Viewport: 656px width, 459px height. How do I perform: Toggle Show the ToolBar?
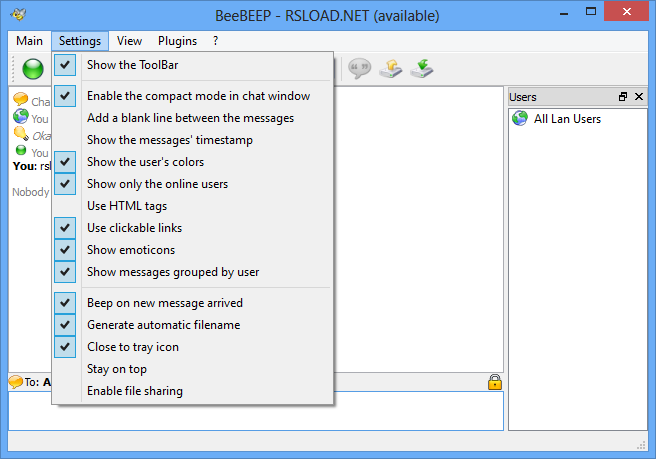pyautogui.click(x=192, y=65)
